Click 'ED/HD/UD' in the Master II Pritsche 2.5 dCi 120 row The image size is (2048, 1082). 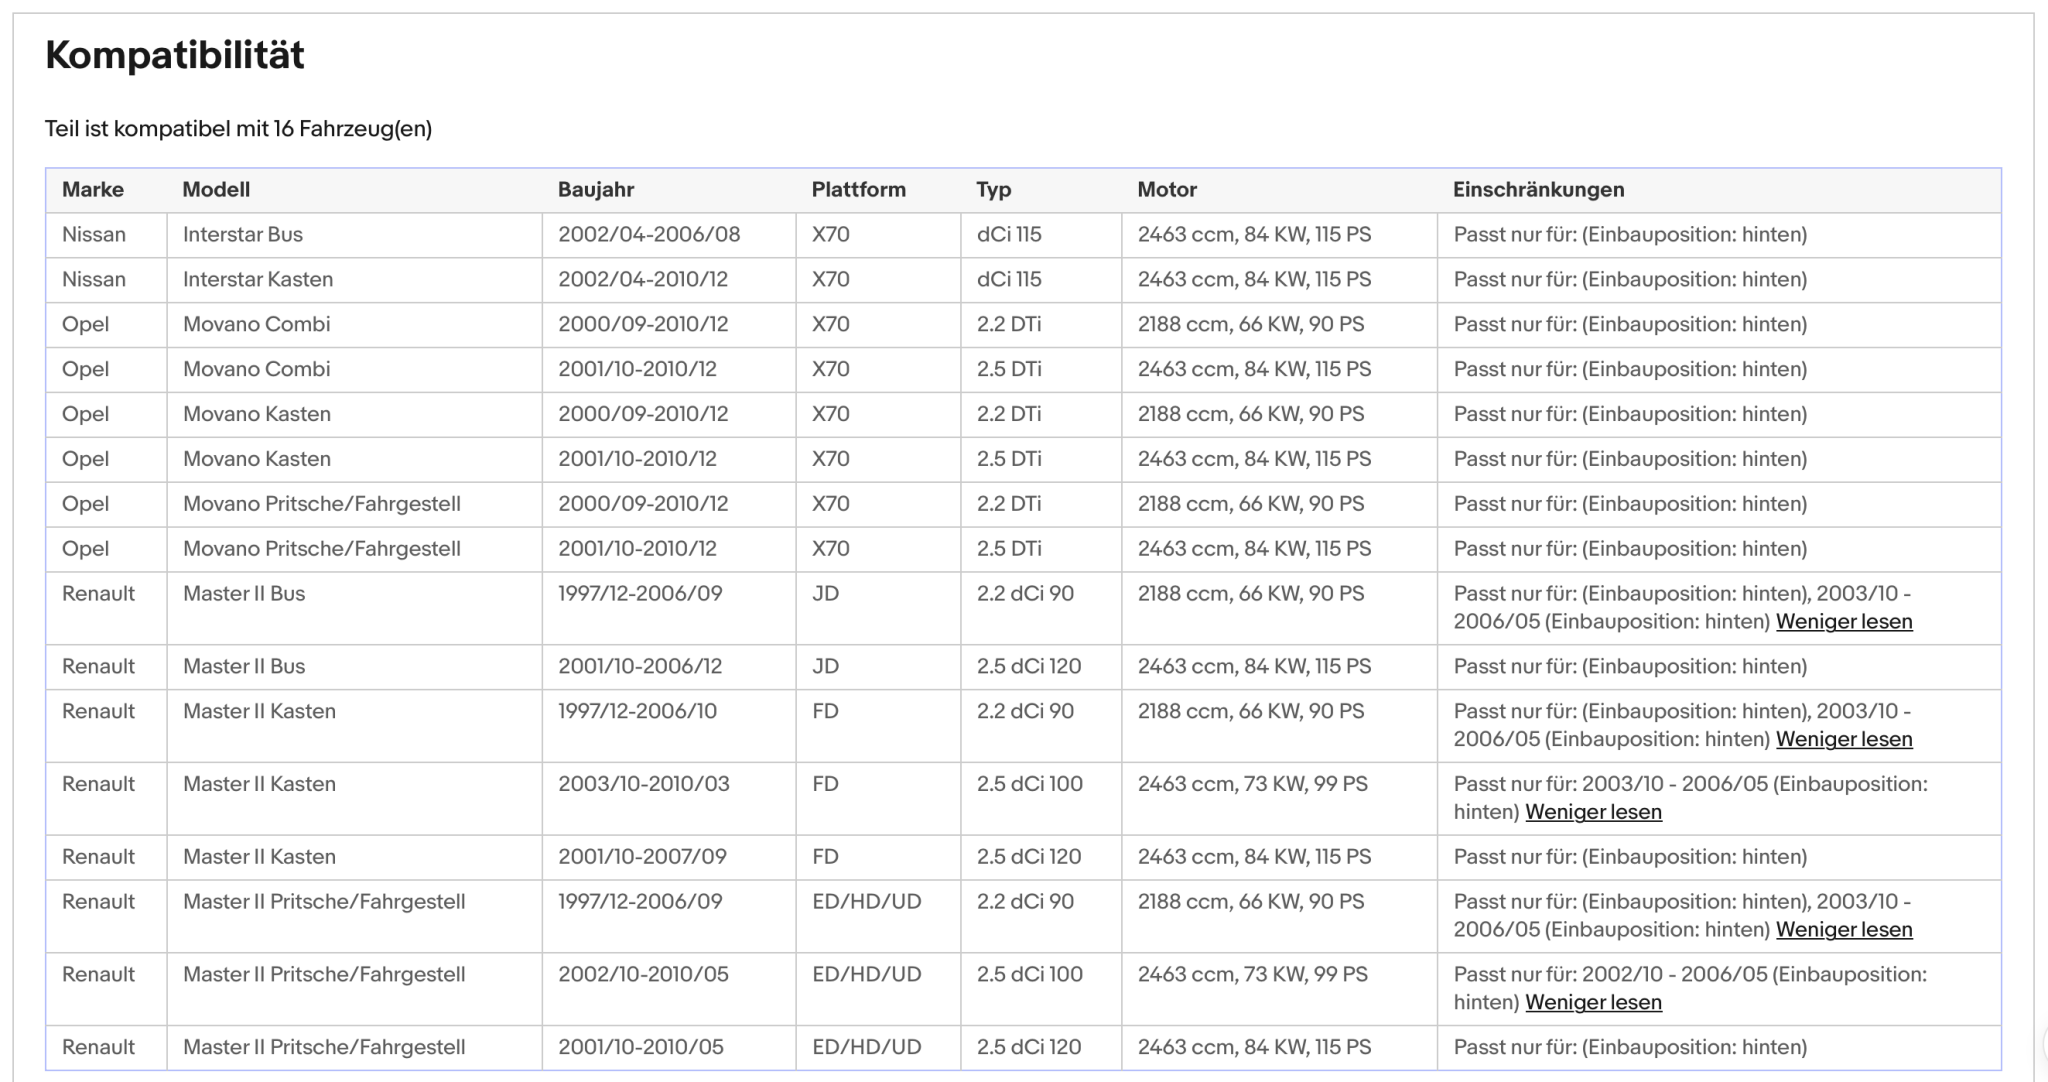[867, 1048]
